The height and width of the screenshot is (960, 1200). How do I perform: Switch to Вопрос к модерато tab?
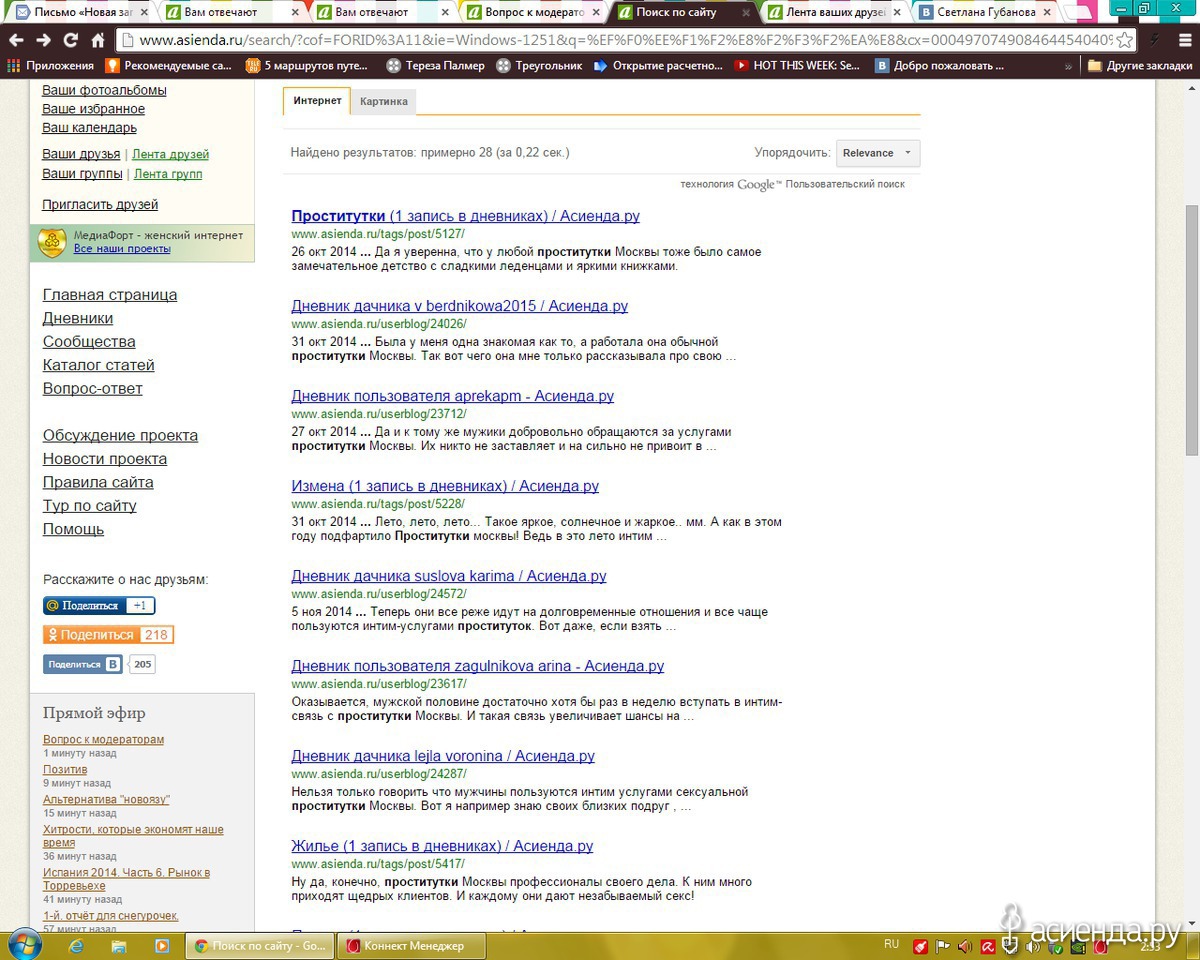[x=532, y=12]
